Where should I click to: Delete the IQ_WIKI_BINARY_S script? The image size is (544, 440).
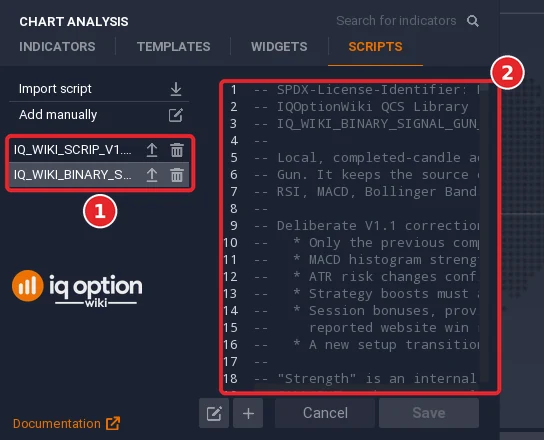177,175
